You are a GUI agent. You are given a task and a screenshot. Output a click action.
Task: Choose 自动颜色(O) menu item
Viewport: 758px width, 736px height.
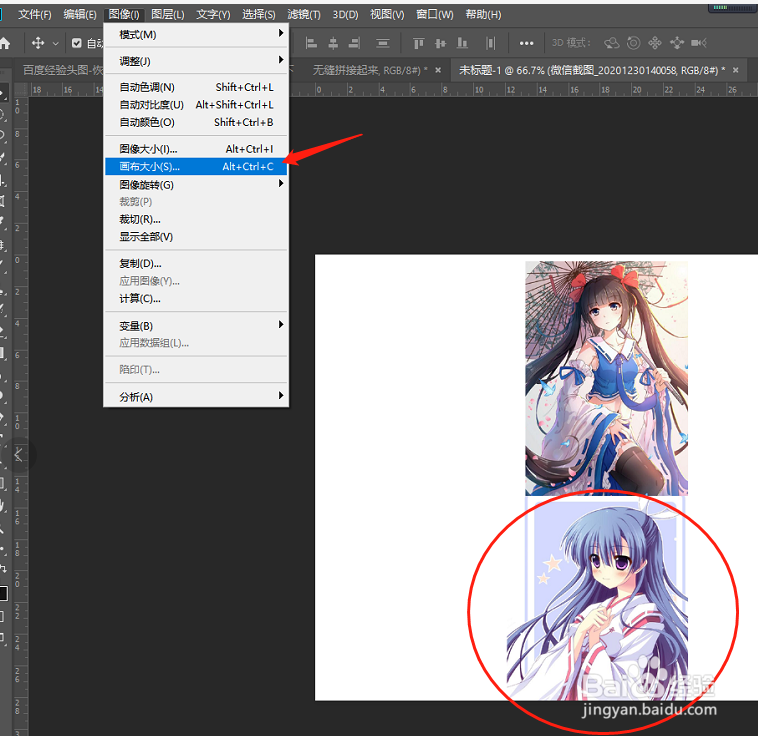[x=196, y=122]
